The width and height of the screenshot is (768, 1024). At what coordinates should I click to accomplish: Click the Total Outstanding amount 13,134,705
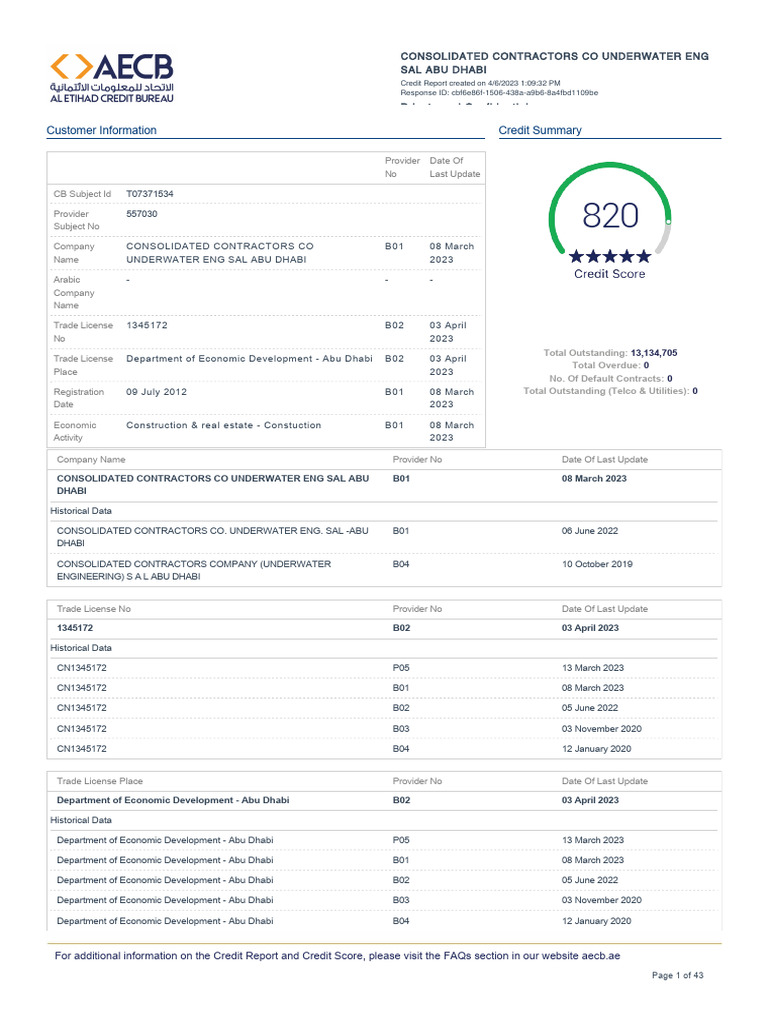pos(654,353)
